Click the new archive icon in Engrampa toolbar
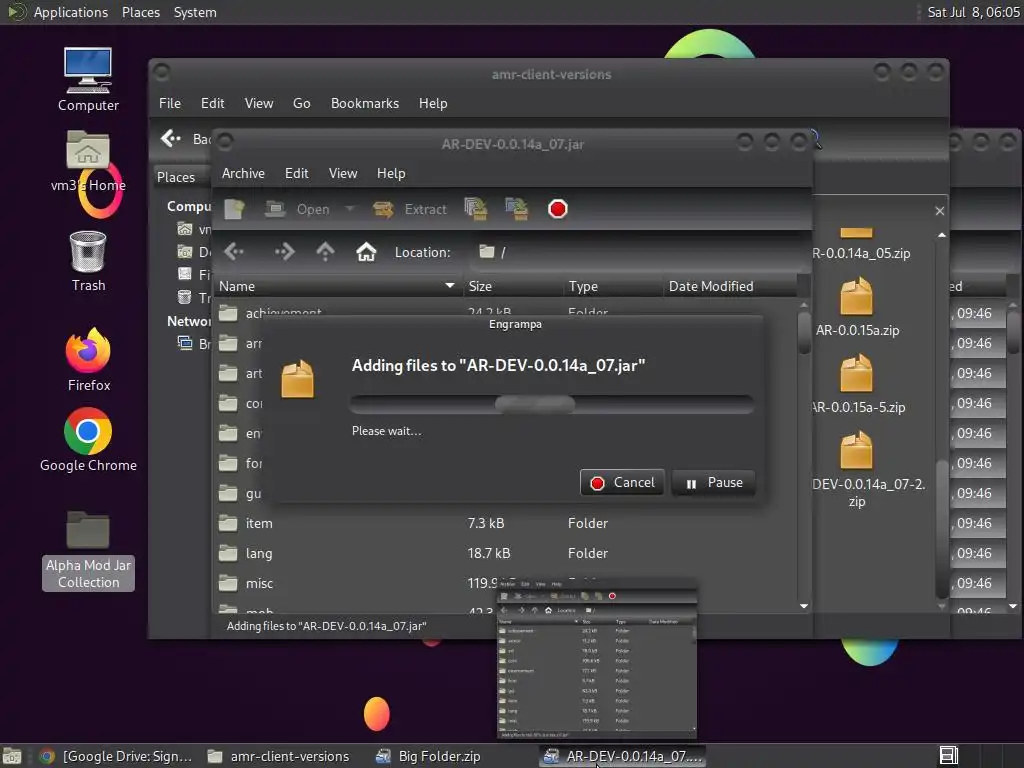The image size is (1024, 768). coord(234,209)
